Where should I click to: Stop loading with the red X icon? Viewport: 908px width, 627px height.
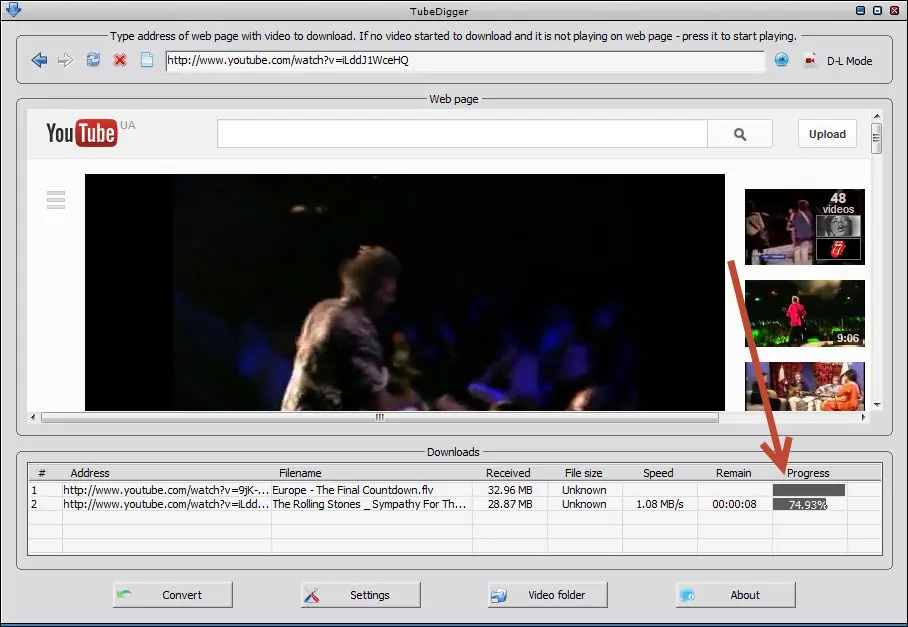click(x=120, y=60)
